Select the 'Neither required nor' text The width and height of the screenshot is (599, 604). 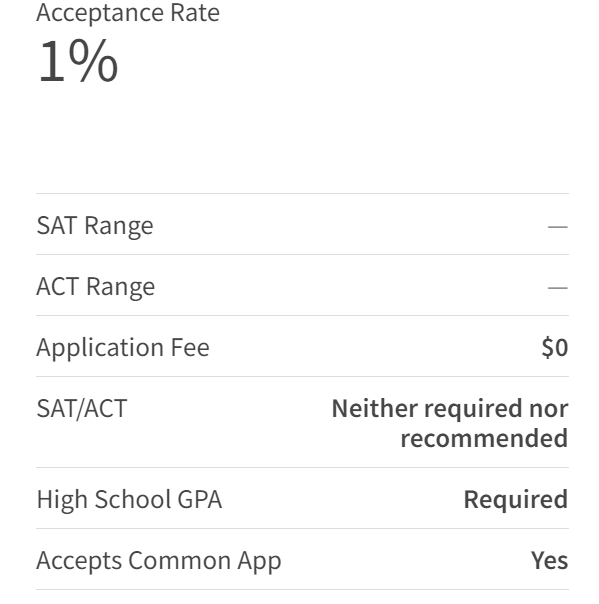click(x=450, y=408)
